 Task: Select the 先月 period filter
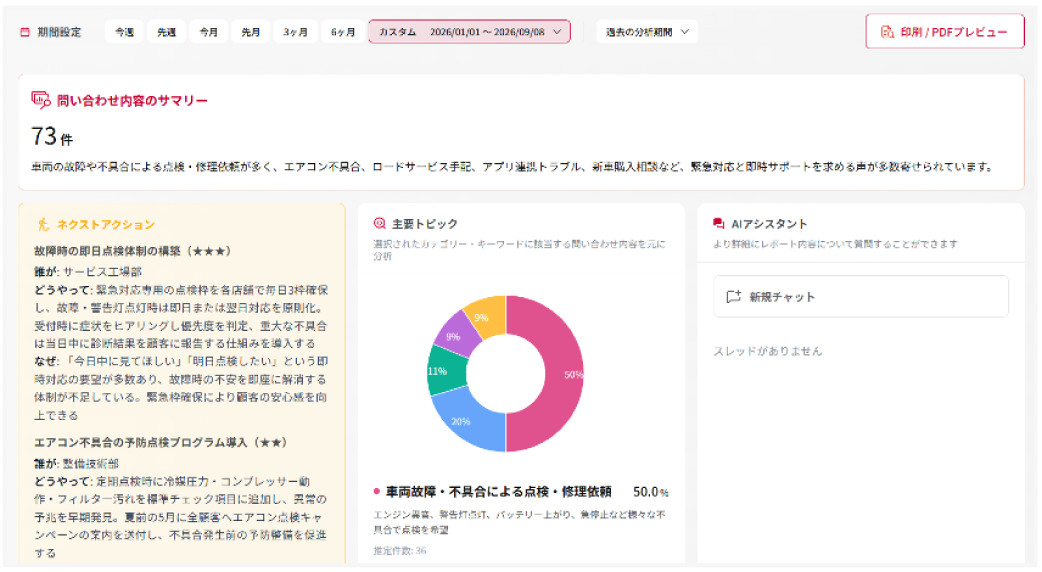pos(251,32)
